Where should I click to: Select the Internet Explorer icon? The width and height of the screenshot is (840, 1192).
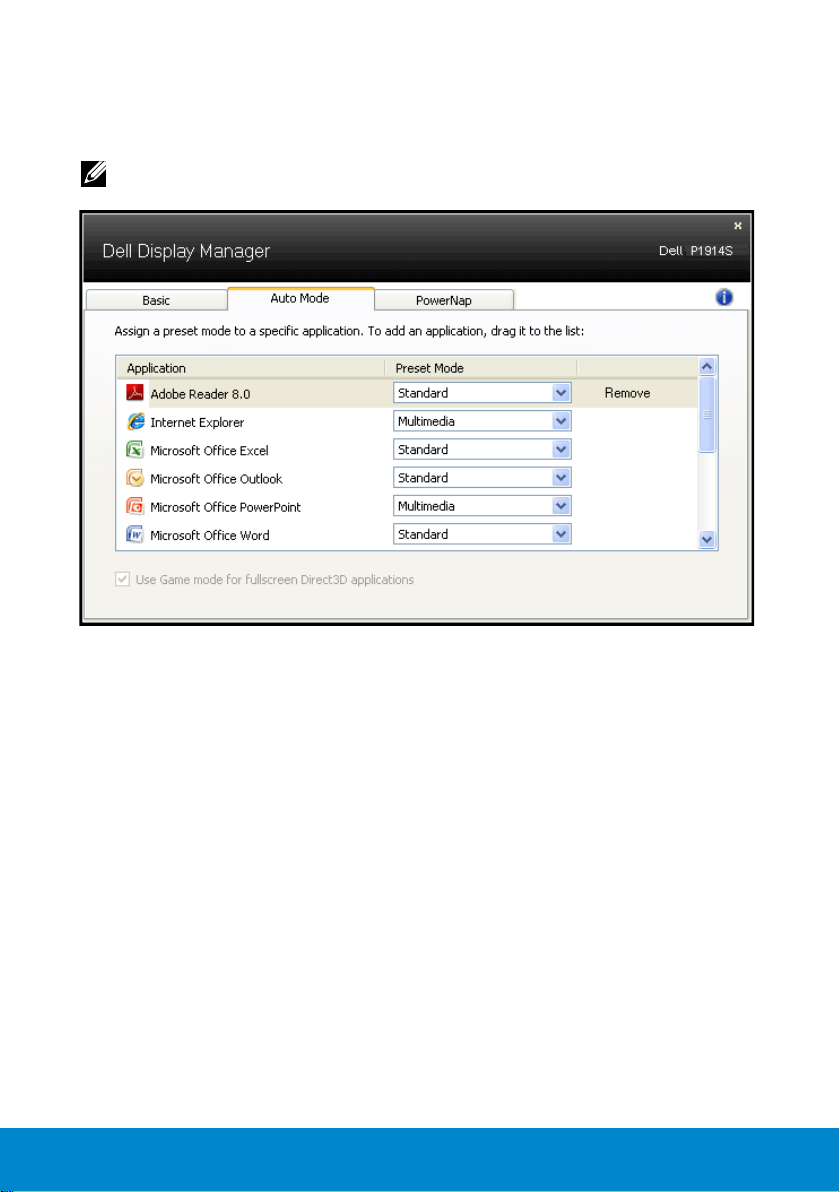point(135,422)
